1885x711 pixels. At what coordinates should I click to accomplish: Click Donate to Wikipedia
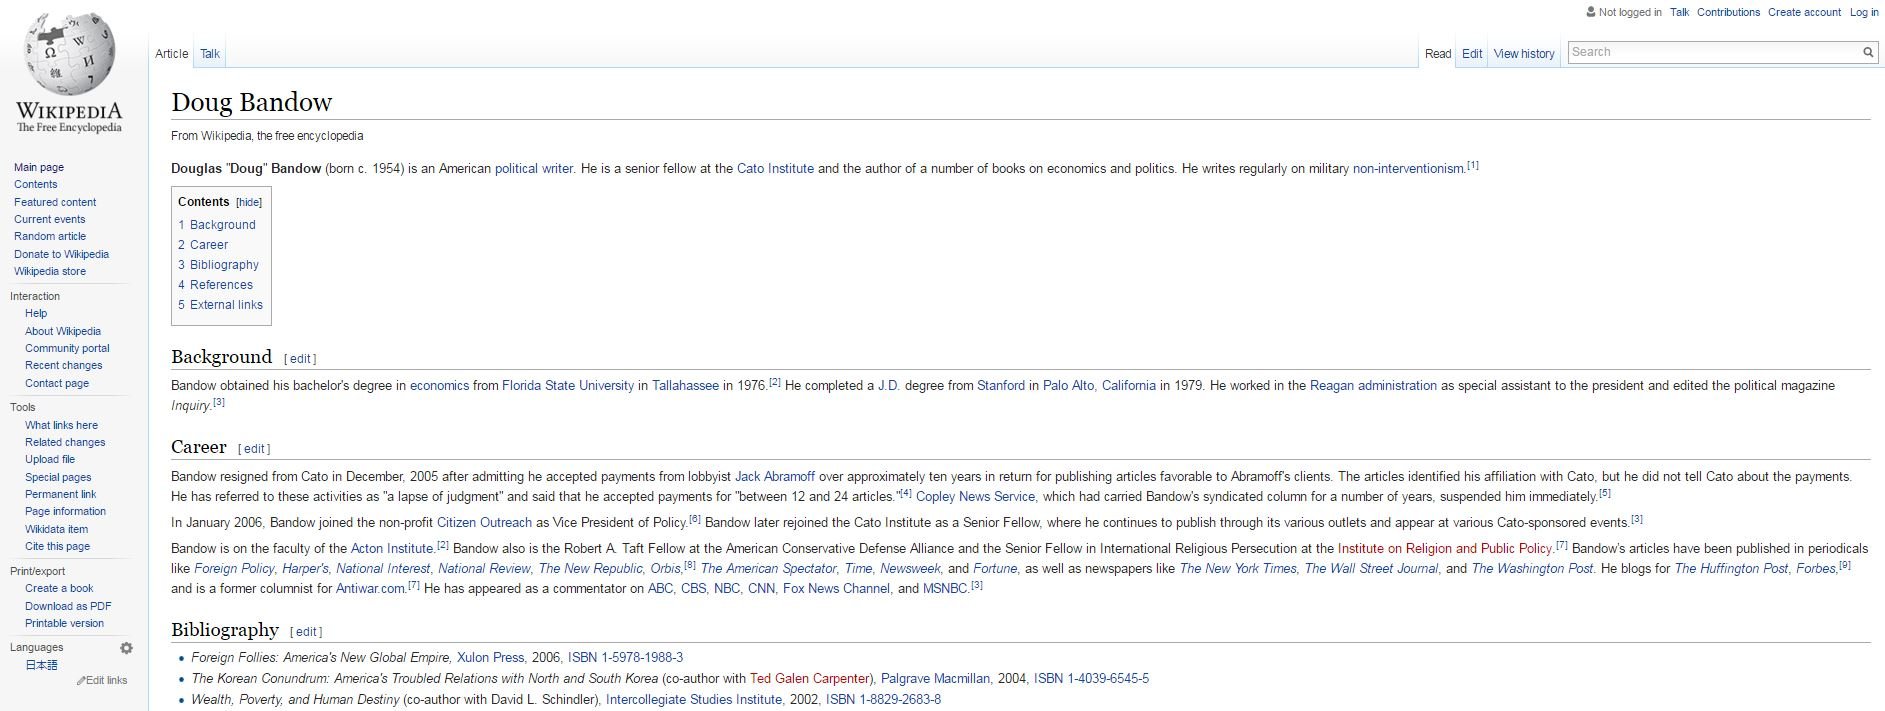pos(61,254)
